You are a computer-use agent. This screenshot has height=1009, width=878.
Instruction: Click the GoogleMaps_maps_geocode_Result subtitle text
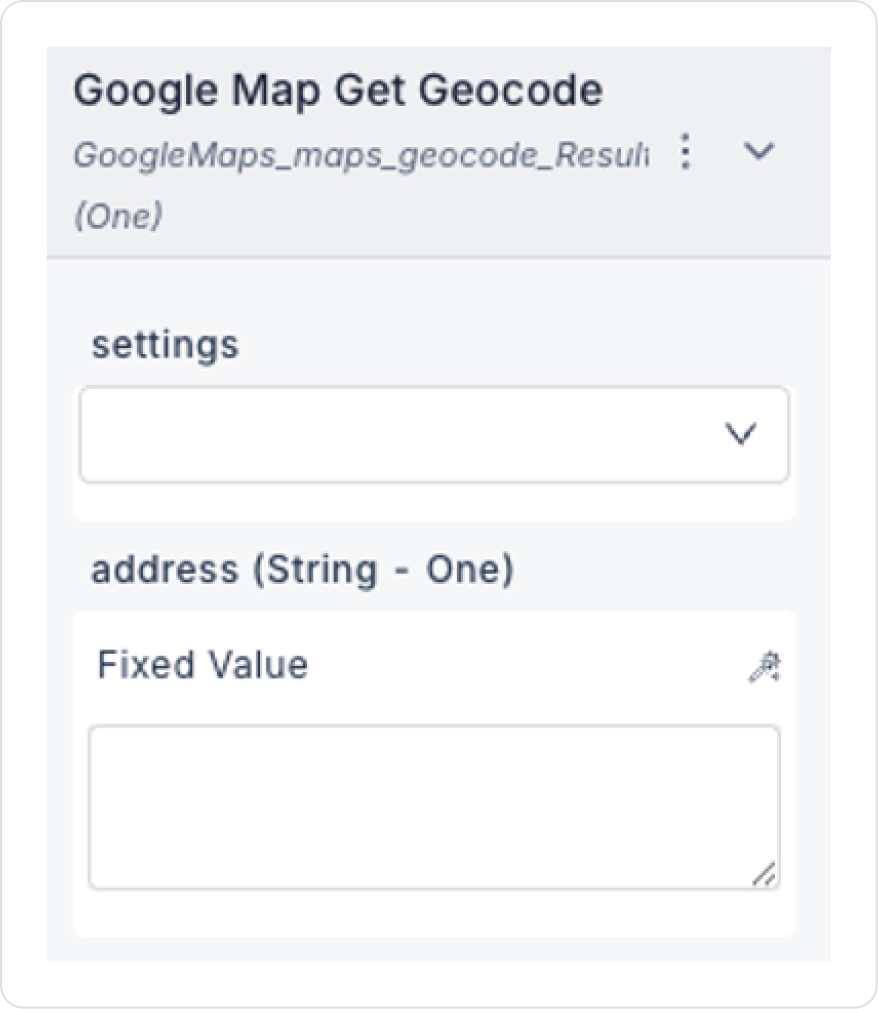tap(360, 155)
